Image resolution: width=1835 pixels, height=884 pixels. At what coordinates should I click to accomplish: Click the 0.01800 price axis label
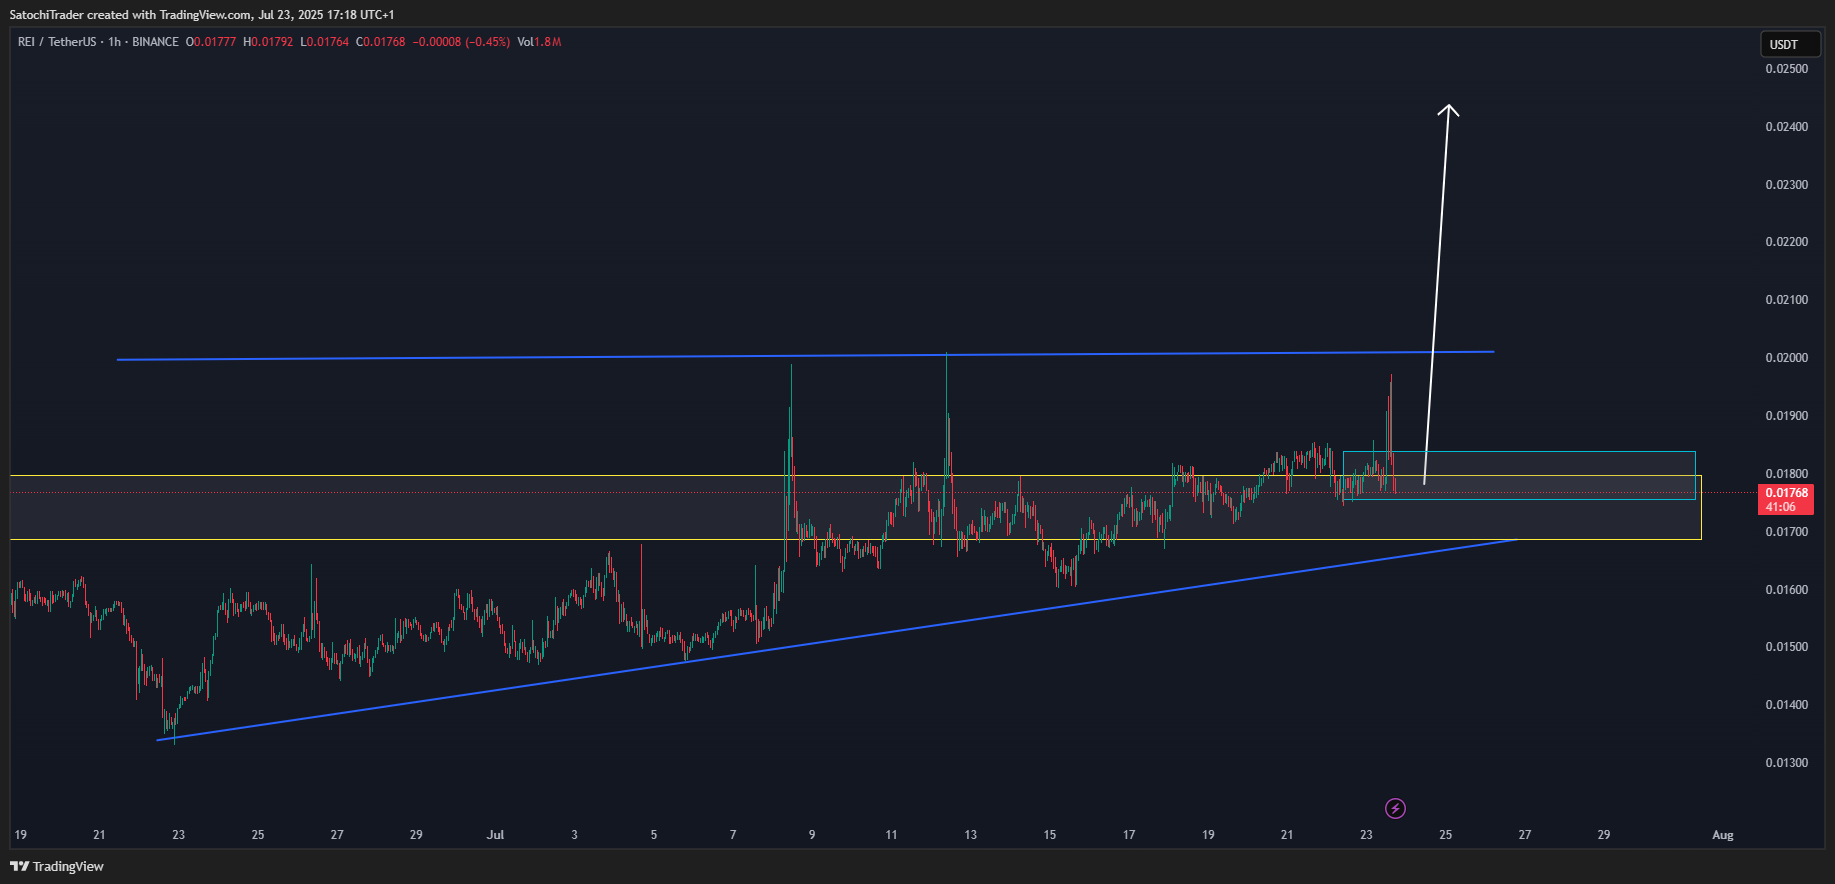1786,474
